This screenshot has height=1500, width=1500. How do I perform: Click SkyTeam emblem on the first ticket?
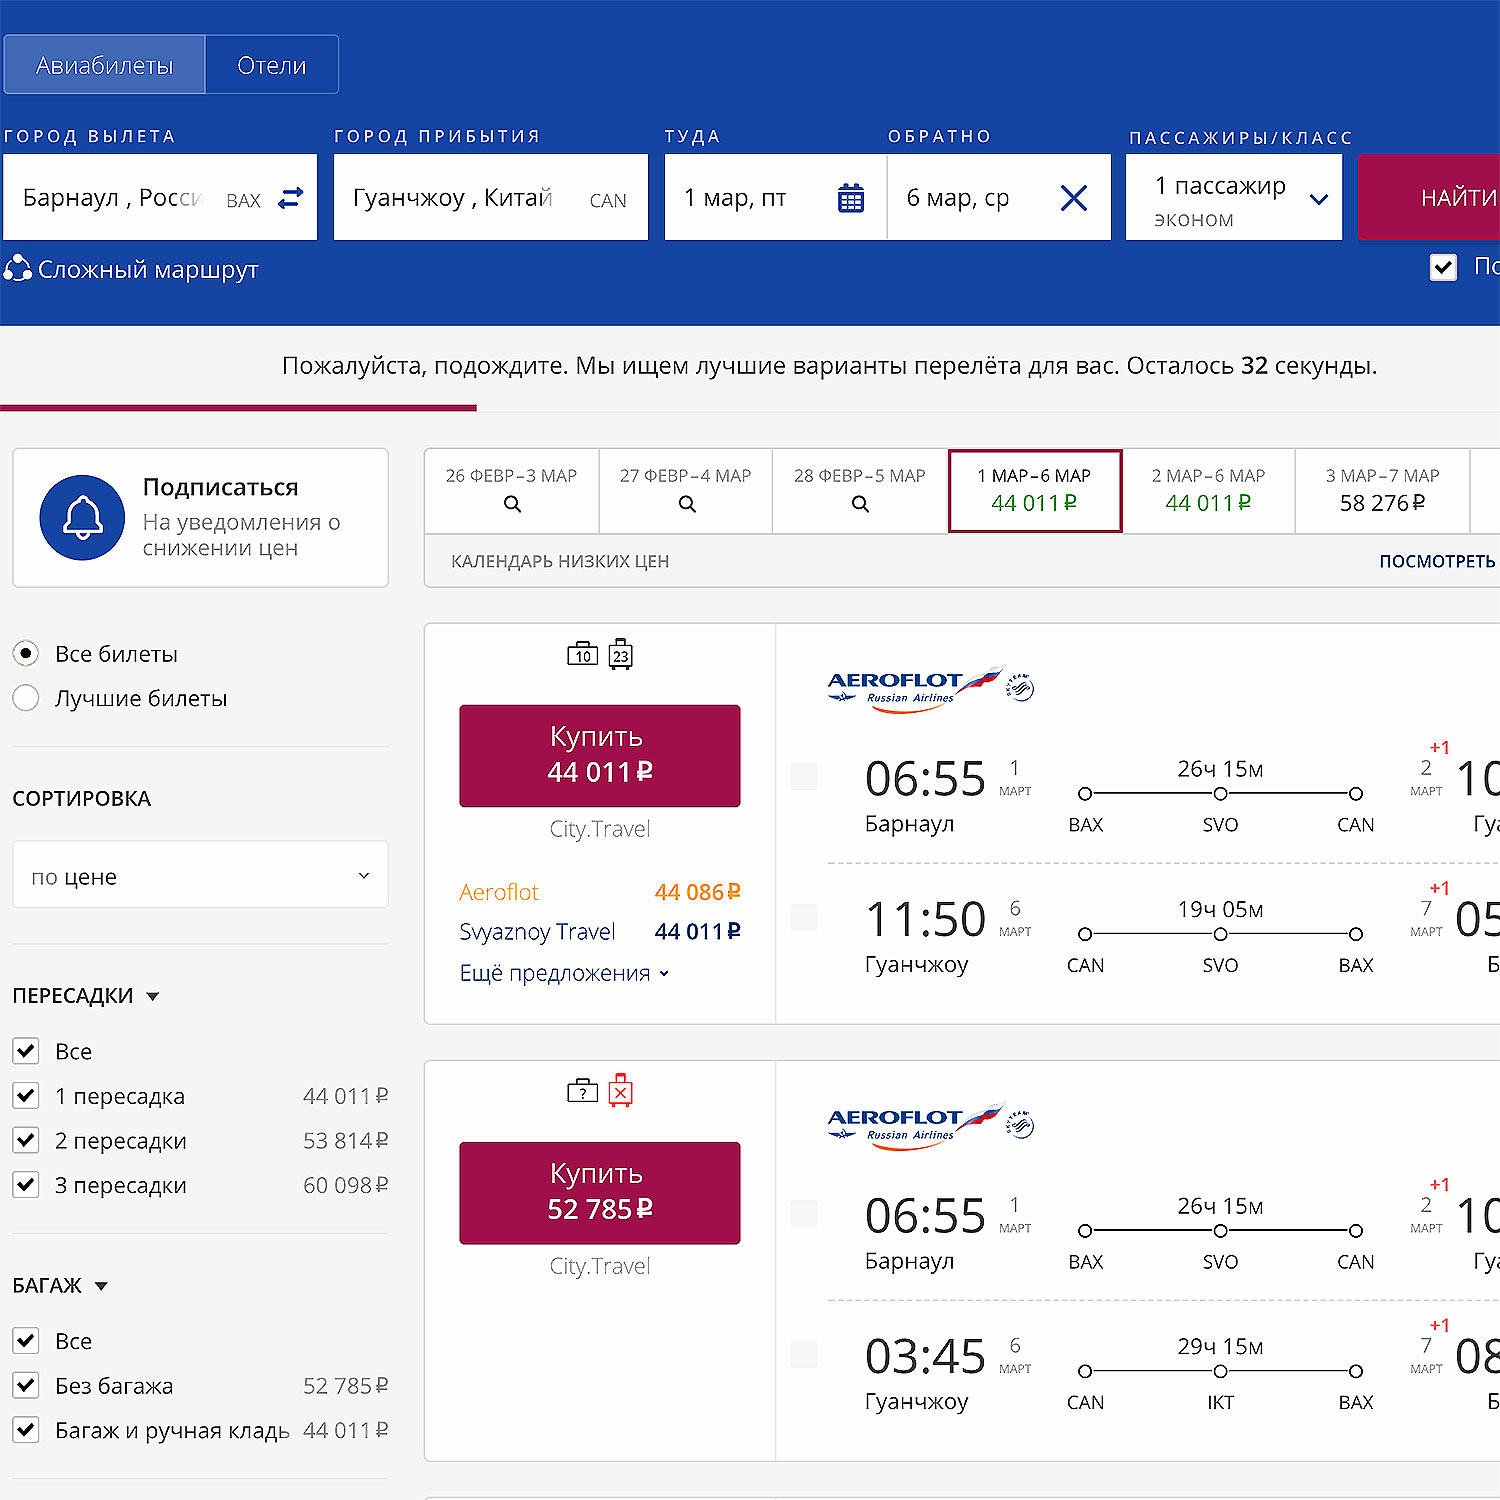tap(1020, 687)
